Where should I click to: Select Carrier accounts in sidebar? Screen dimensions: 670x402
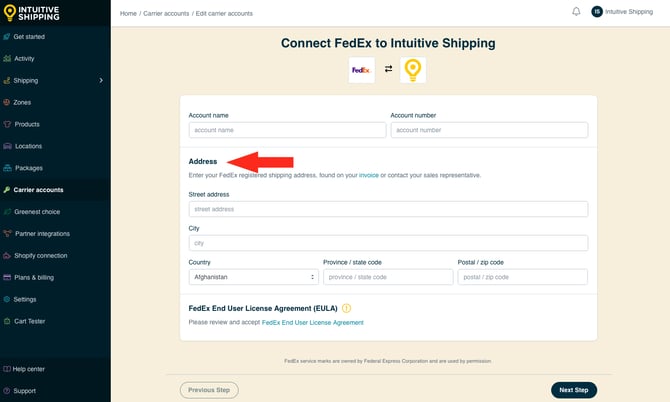[x=55, y=190]
